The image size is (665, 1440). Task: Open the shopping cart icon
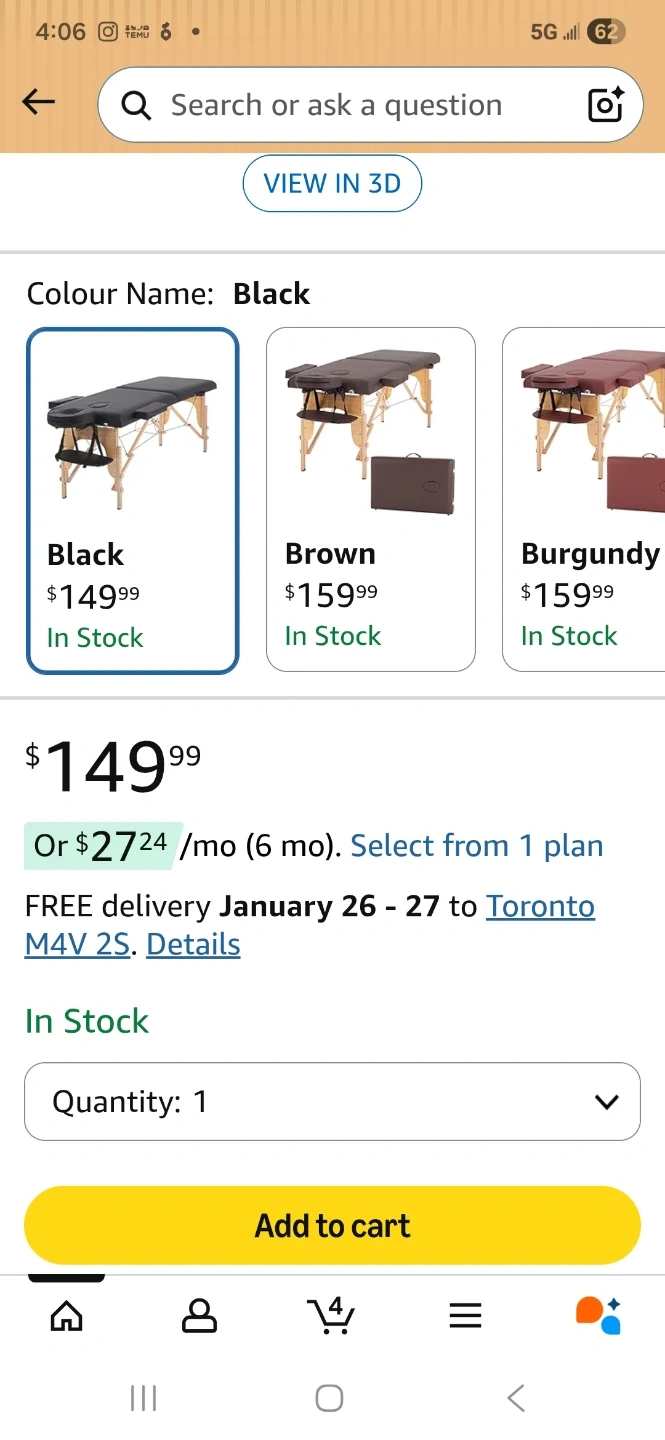coord(331,1315)
